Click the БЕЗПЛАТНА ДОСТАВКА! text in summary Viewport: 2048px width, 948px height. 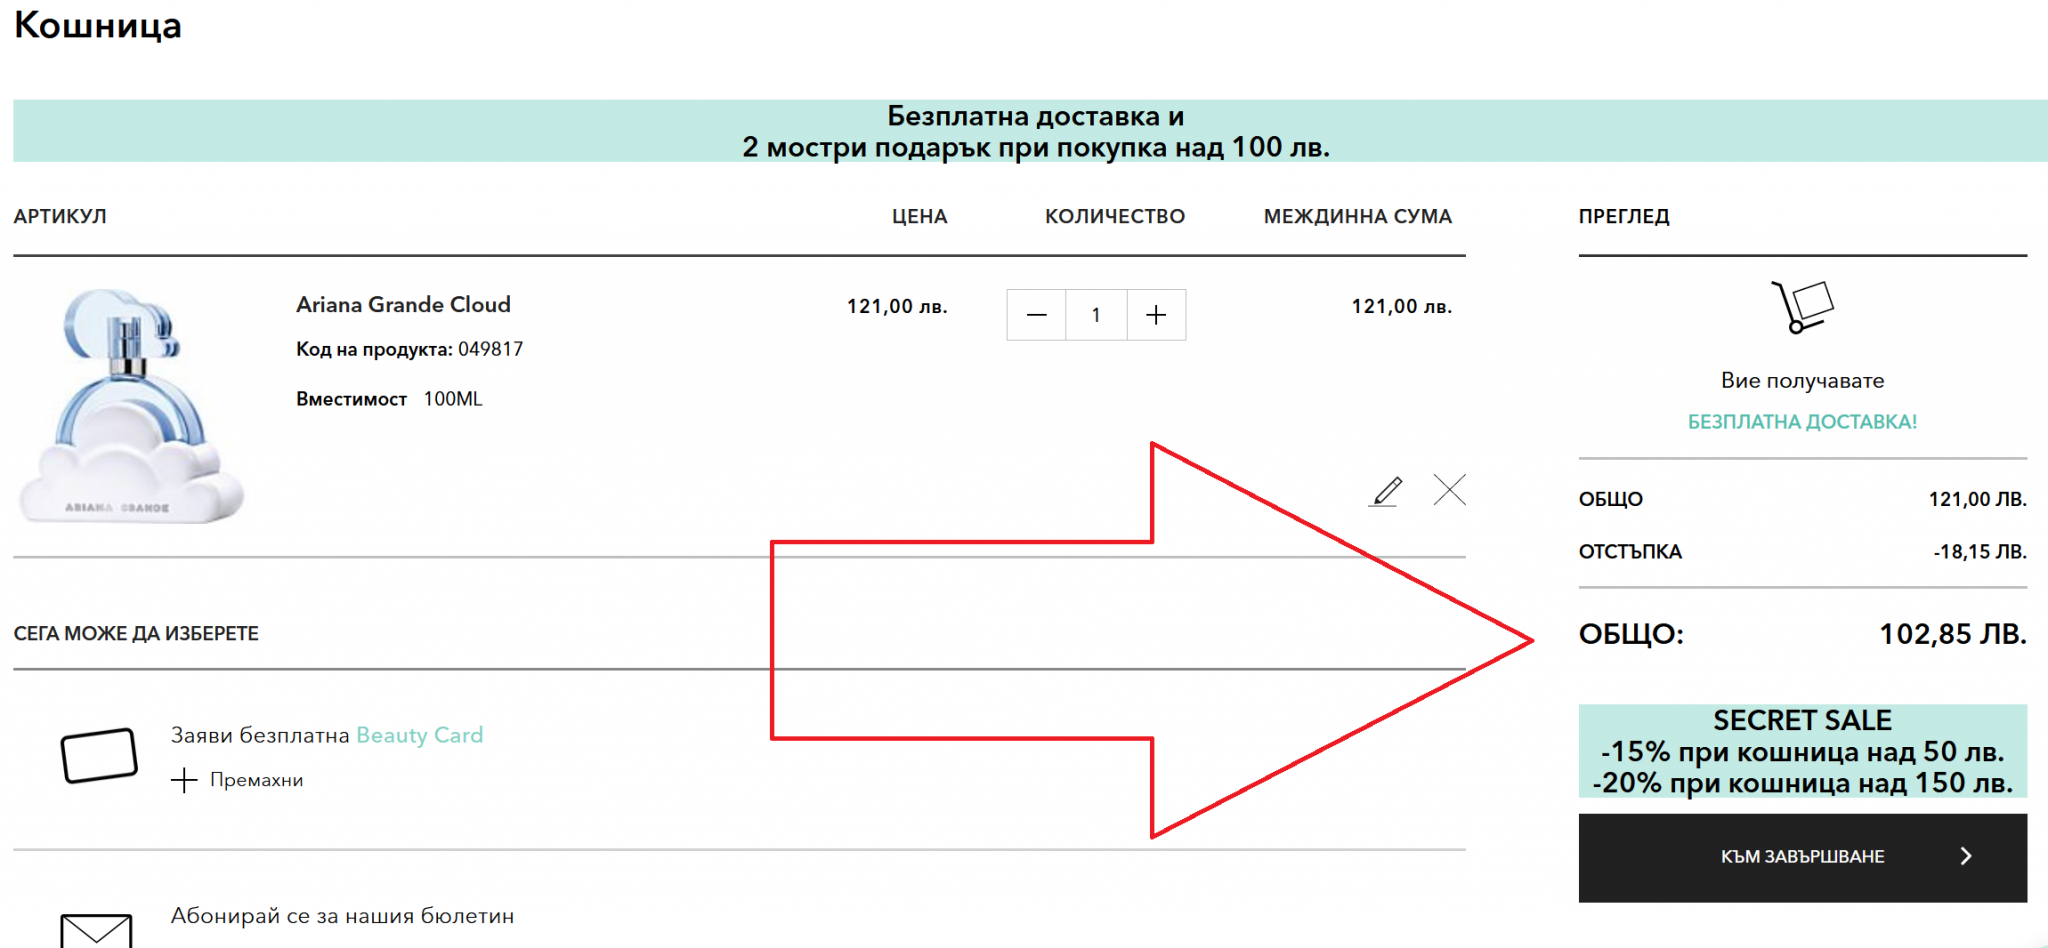pyautogui.click(x=1802, y=422)
